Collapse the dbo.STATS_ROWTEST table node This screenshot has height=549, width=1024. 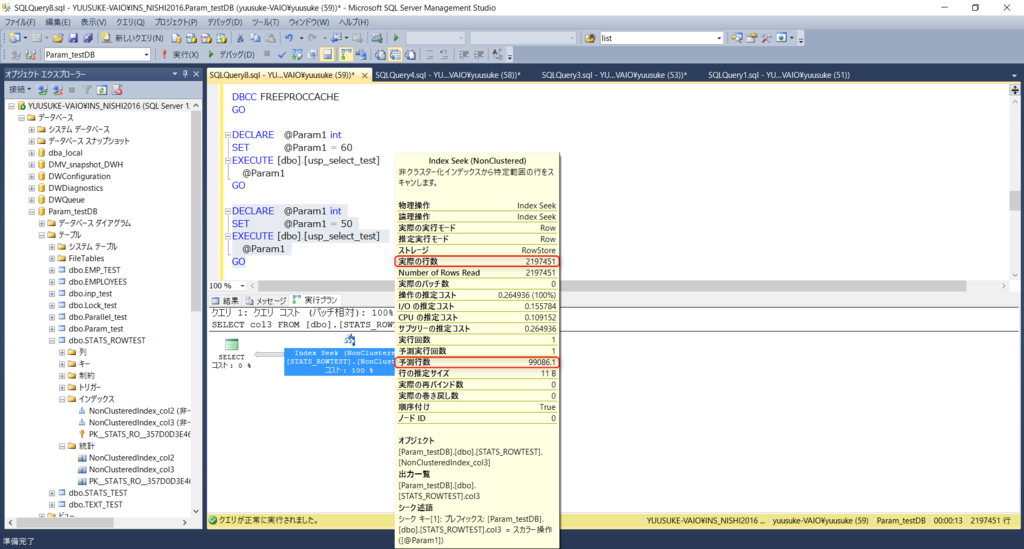tap(52, 341)
